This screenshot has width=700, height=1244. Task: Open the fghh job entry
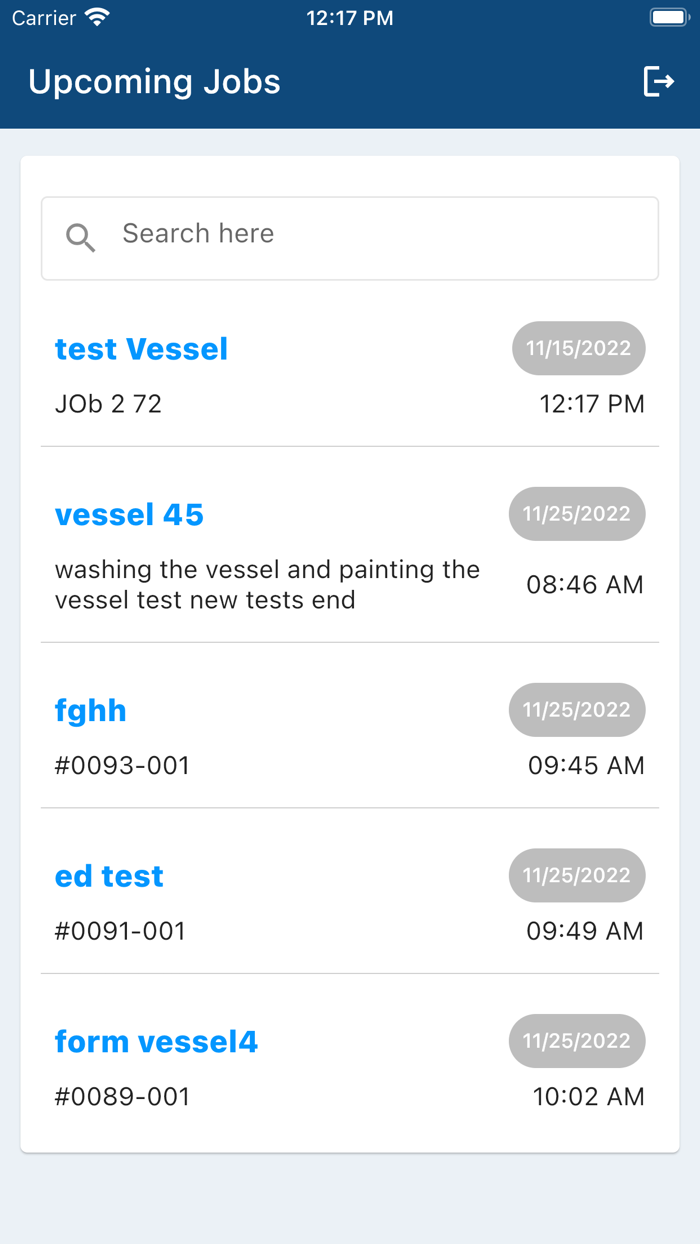(x=90, y=711)
